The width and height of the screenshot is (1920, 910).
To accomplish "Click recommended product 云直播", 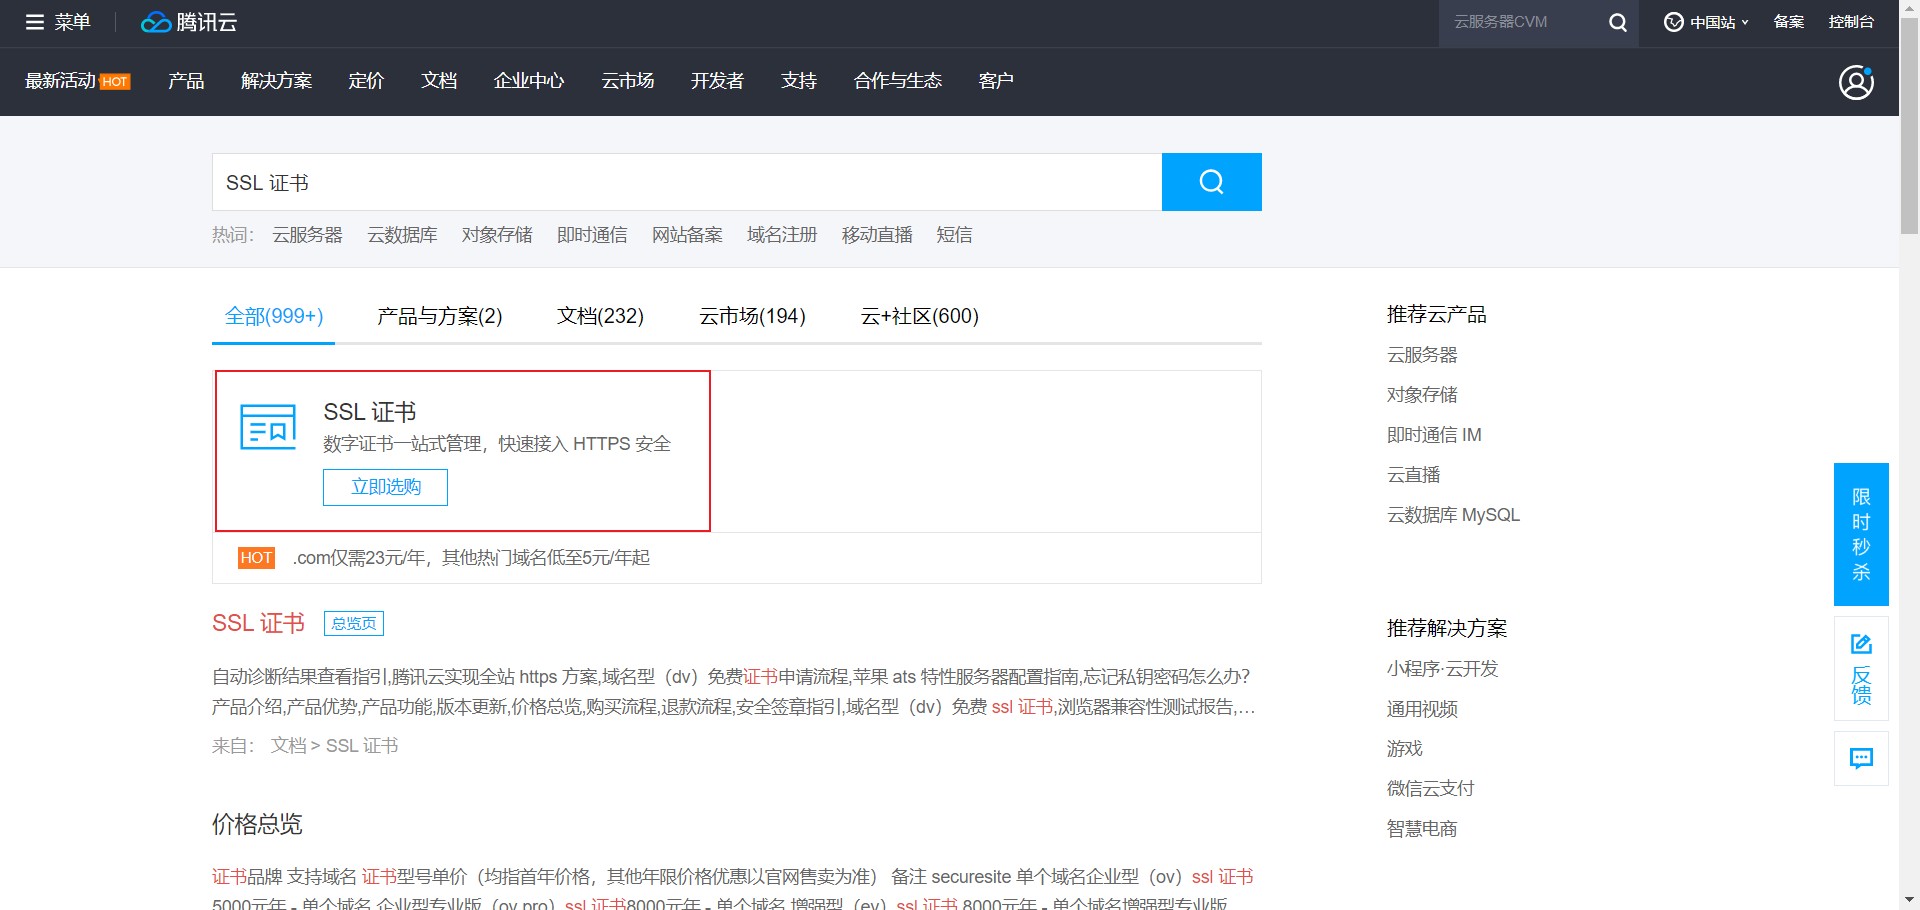I will (x=1414, y=475).
